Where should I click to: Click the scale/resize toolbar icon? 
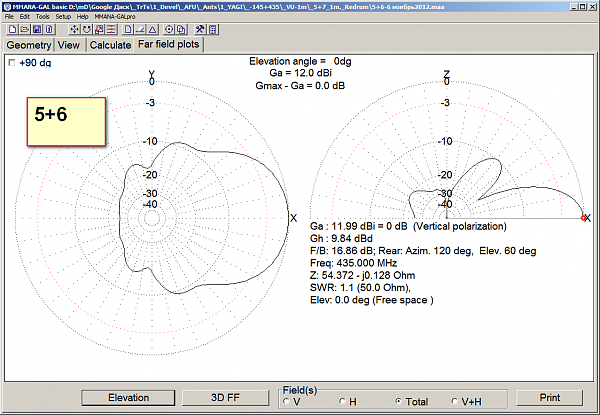[x=99, y=29]
